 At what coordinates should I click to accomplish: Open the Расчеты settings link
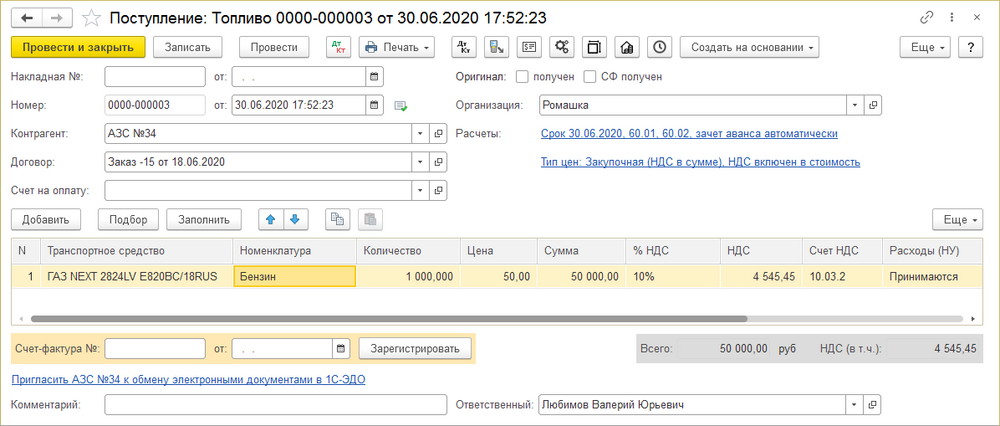pos(689,134)
